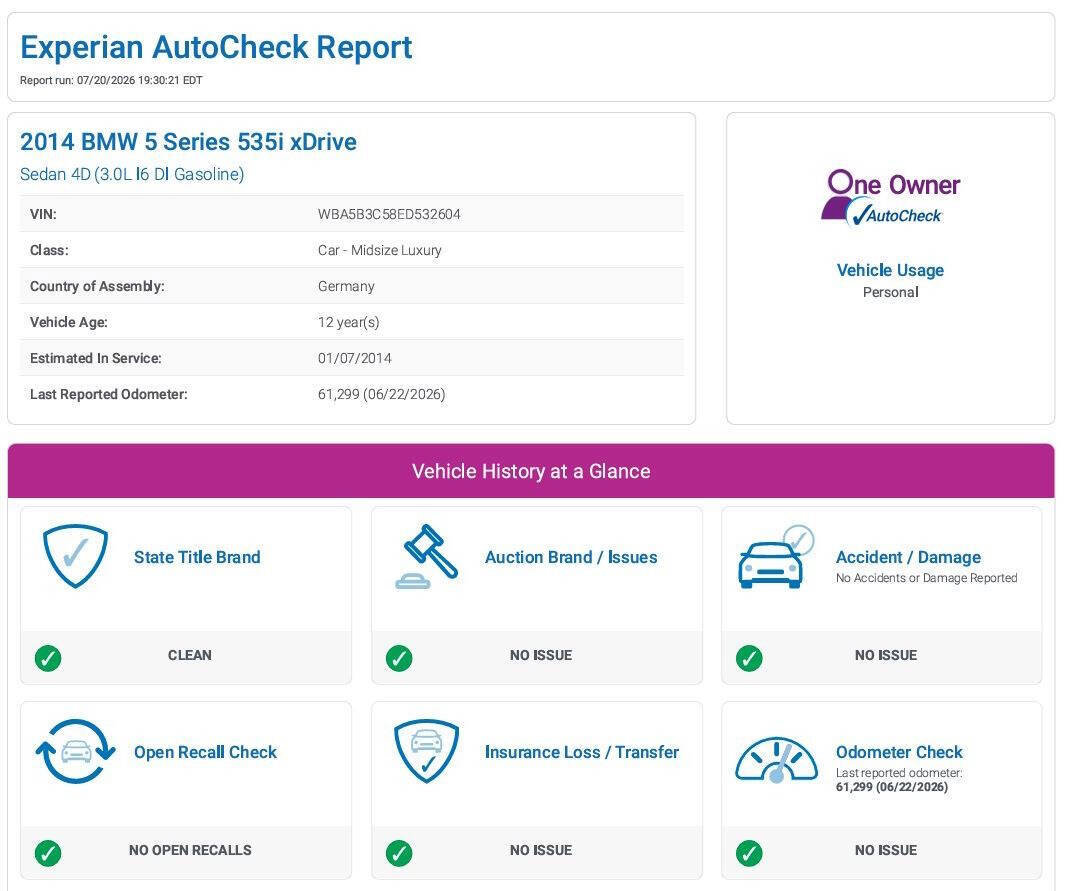This screenshot has width=1070, height=891.
Task: Click the 2014 BMW 5 Series 535i xDrive heading
Action: point(188,142)
